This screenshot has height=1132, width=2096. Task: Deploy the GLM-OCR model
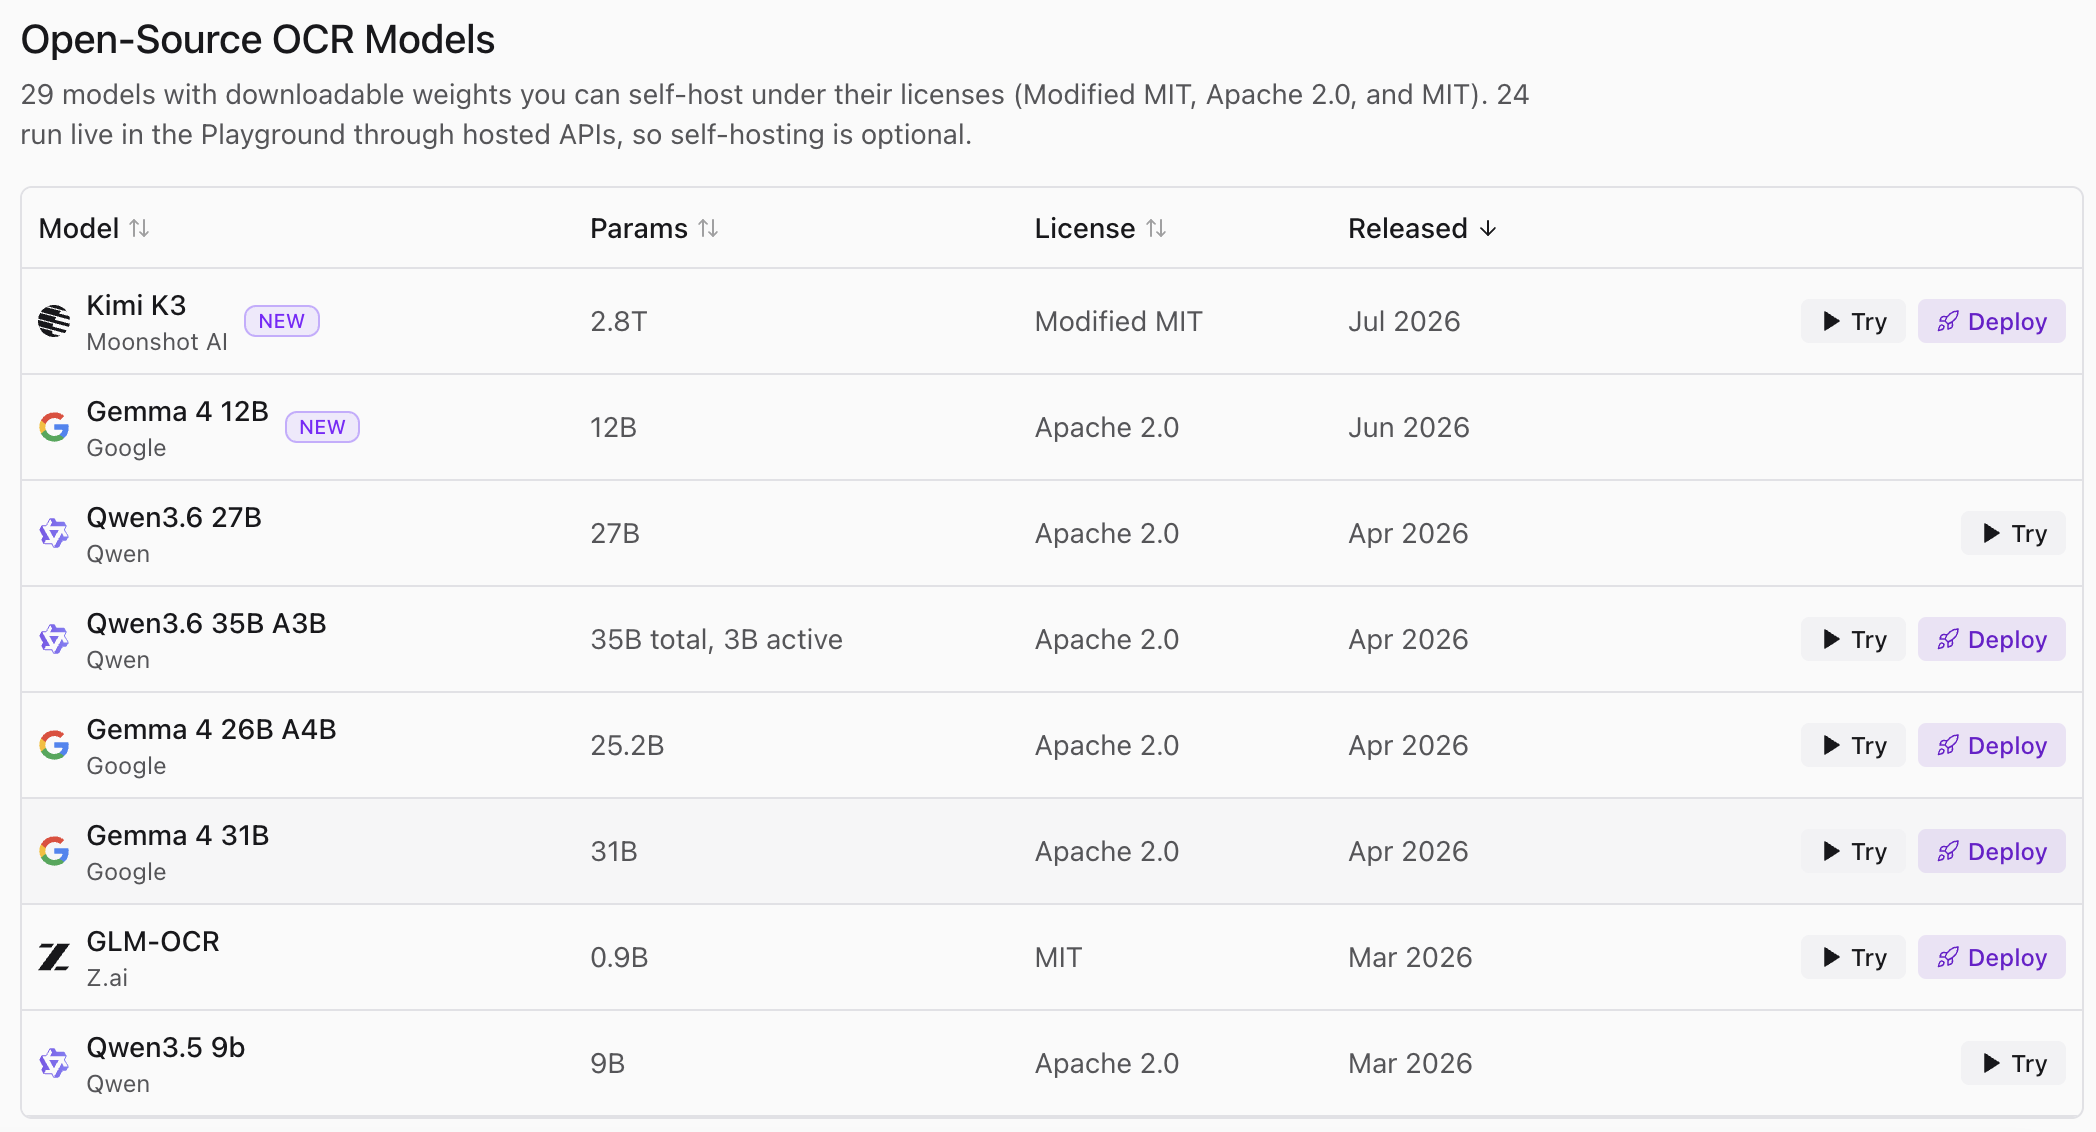[x=1992, y=957]
